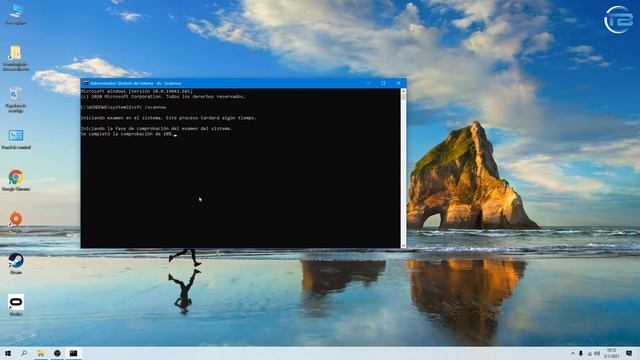Viewport: 640px width, 360px height.
Task: Show hidden system tray icons
Action: (x=573, y=353)
